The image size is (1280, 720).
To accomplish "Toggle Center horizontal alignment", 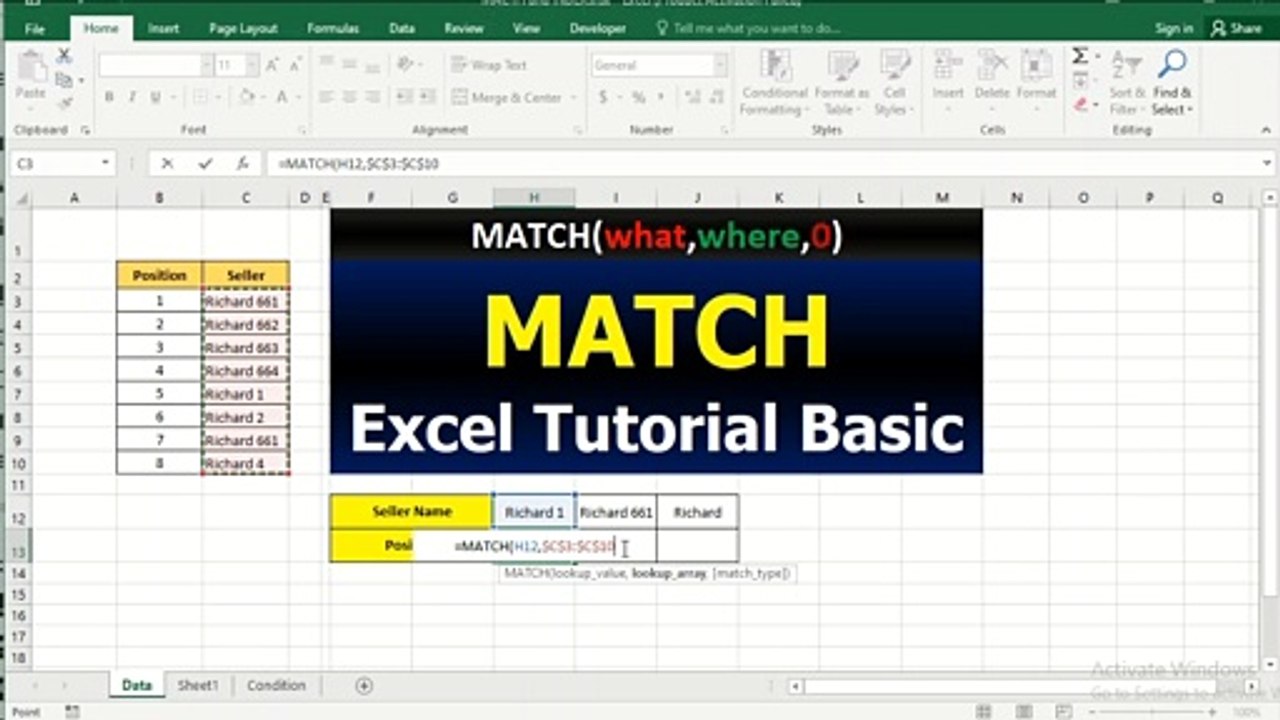I will pyautogui.click(x=349, y=97).
